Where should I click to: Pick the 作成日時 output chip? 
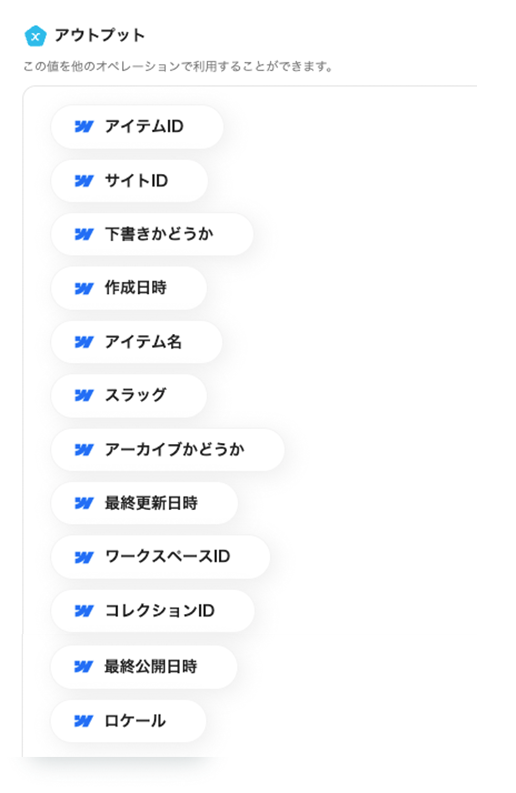pyautogui.click(x=129, y=288)
